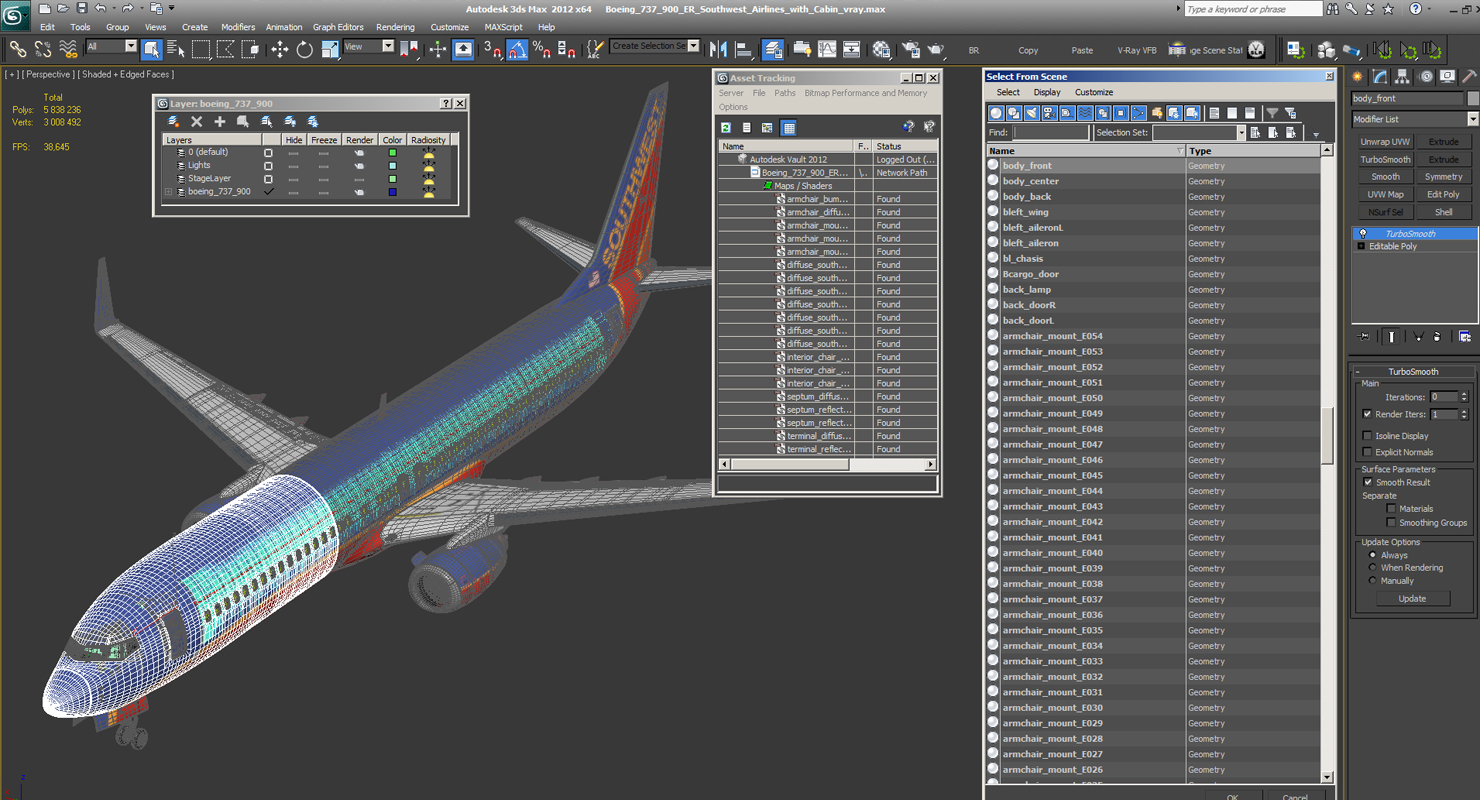Activate the Select Object tool
The height and width of the screenshot is (800, 1480).
pos(152,49)
